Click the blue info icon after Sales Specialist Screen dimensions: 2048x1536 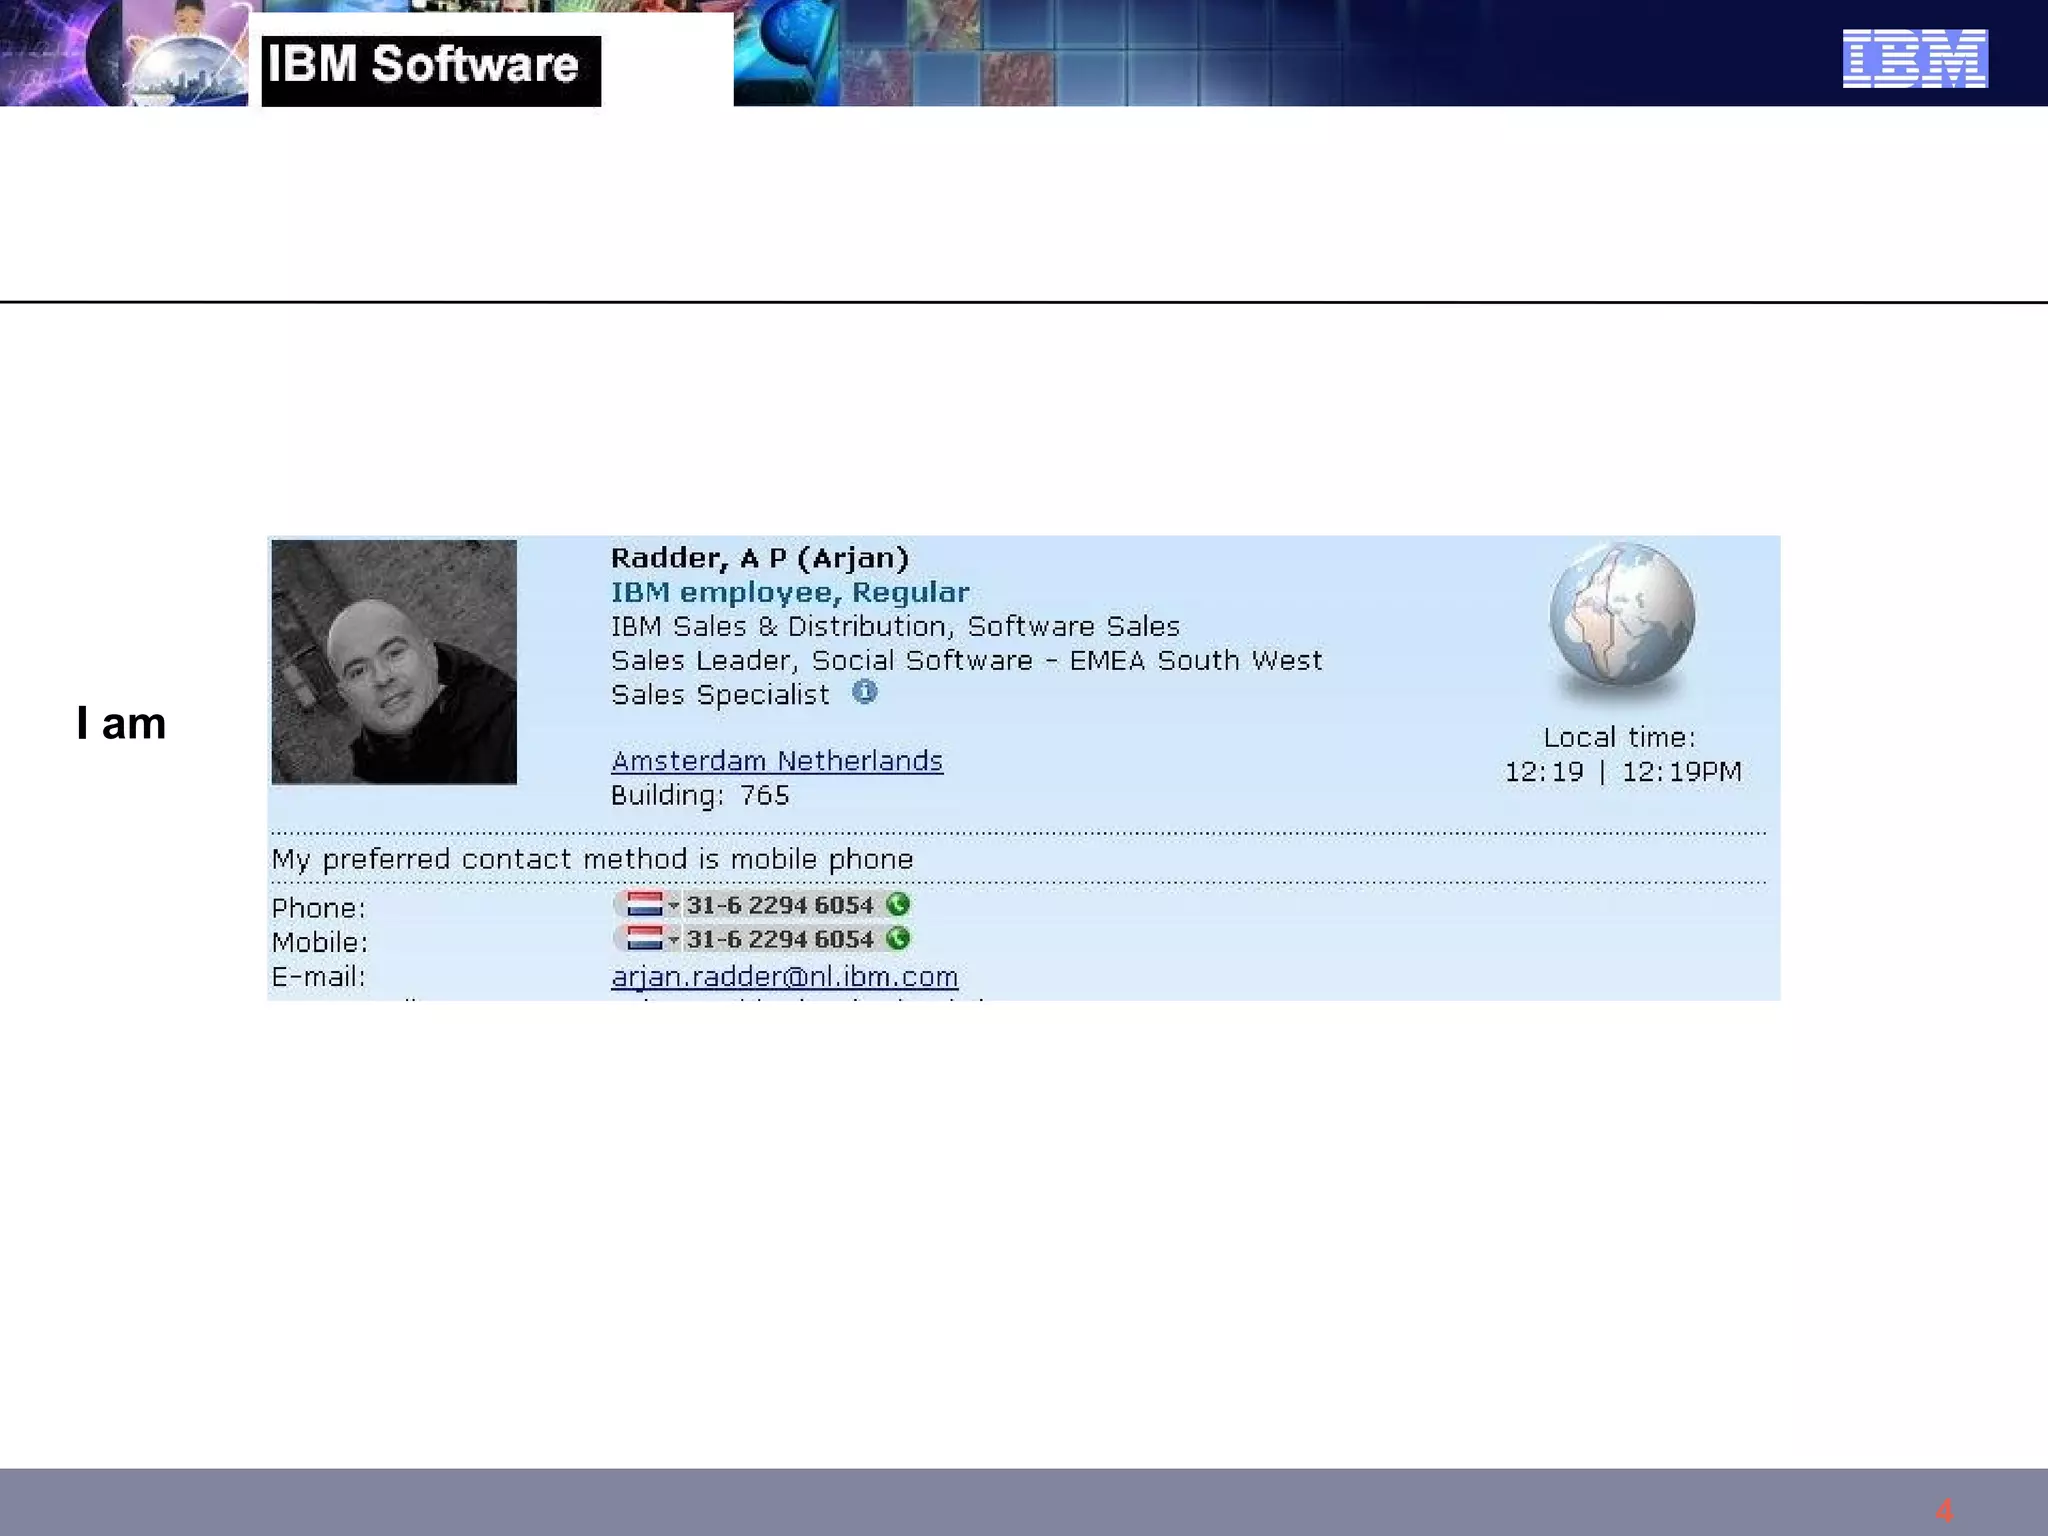click(865, 692)
